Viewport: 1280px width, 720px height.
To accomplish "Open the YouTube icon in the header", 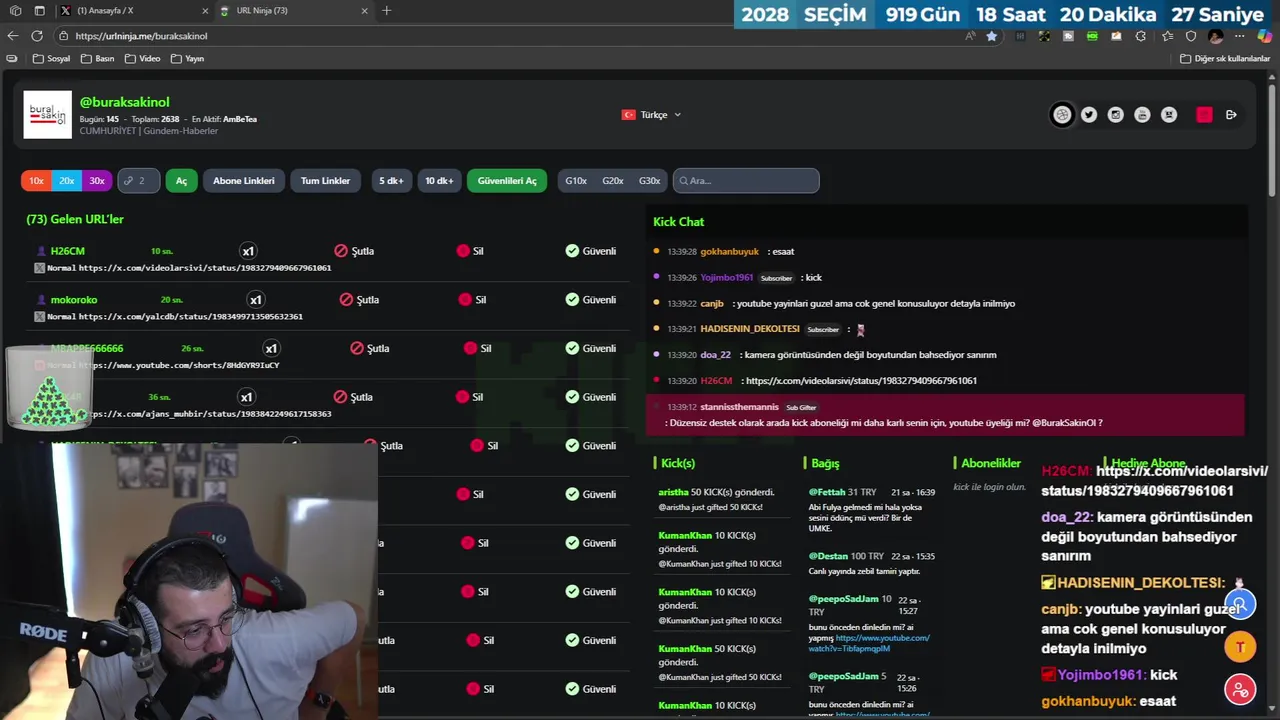I will pos(1143,115).
